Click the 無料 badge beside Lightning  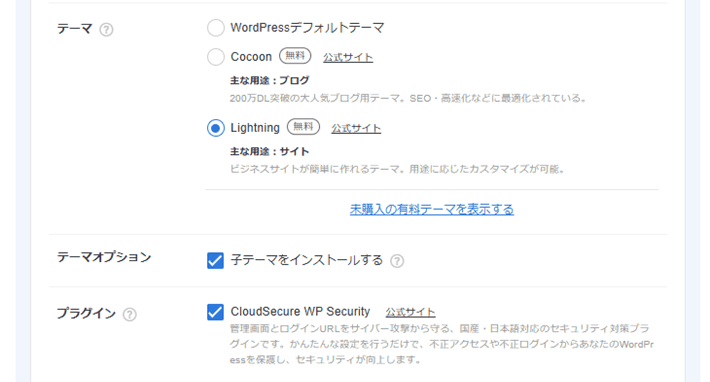click(303, 127)
